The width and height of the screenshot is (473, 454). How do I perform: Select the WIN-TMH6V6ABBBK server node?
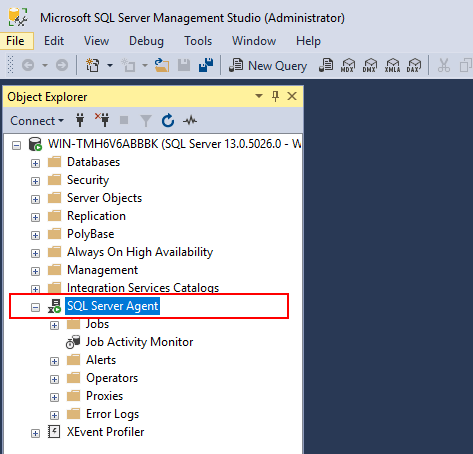[174, 144]
